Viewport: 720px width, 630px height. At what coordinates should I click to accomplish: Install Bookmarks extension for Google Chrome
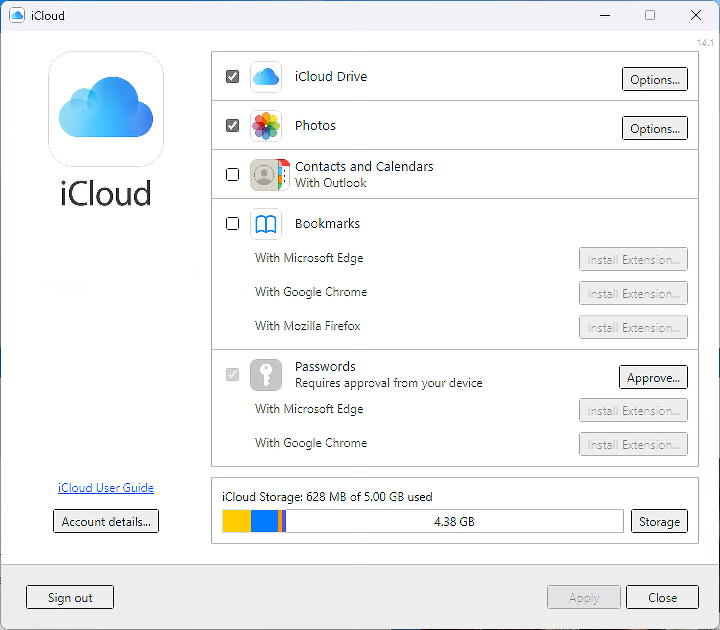tap(633, 293)
